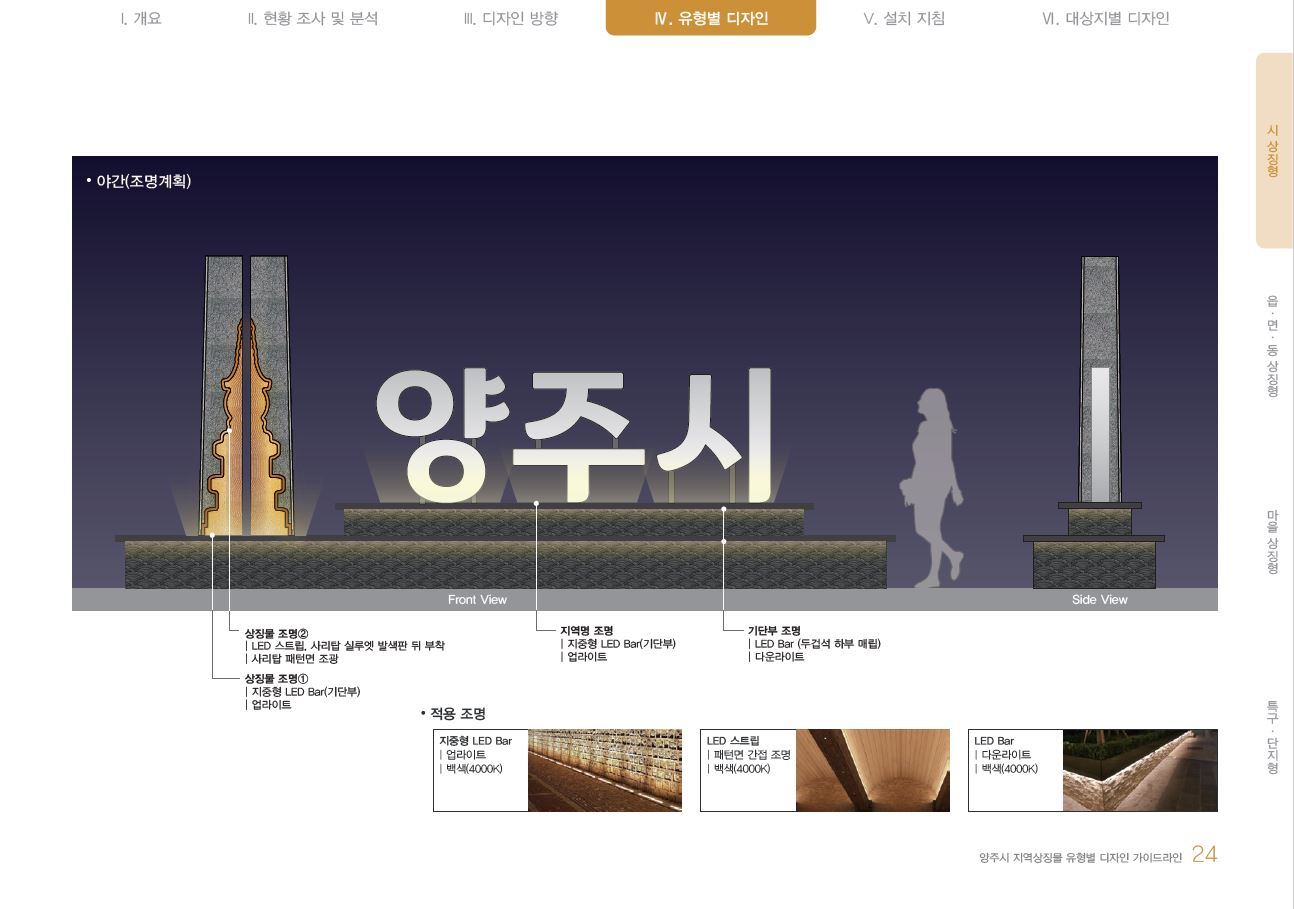This screenshot has height=909, width=1294.
Task: Click the page number 24
Action: 1204,854
